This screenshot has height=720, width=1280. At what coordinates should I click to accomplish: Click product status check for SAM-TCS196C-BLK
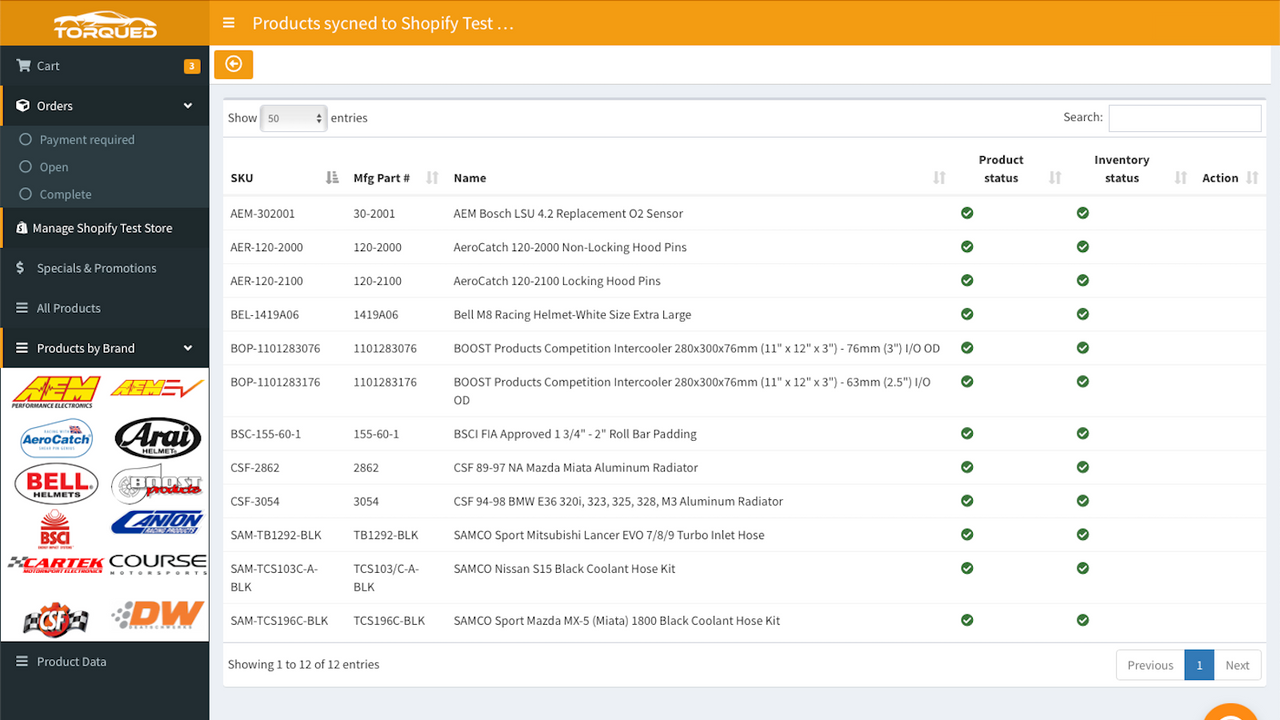click(x=967, y=620)
